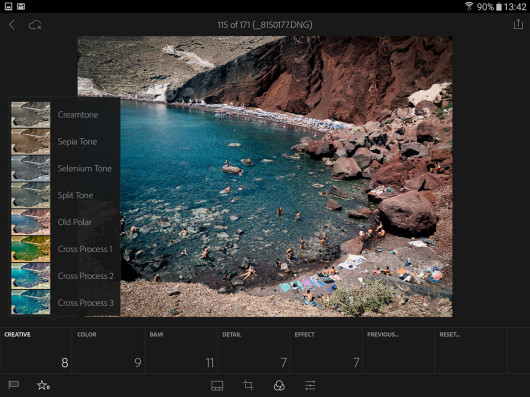Select the CREATIVE preset category
530x397 pixels.
point(36,350)
